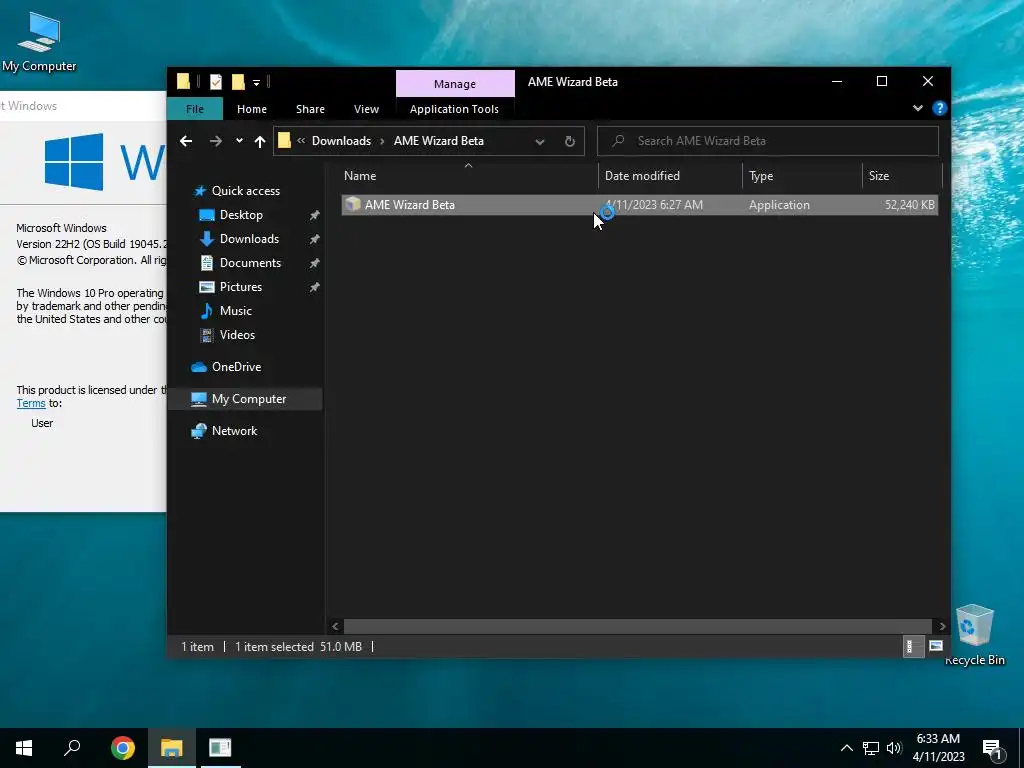The height and width of the screenshot is (768, 1024).
Task: Click the Back arrow in File Explorer
Action: coord(186,141)
